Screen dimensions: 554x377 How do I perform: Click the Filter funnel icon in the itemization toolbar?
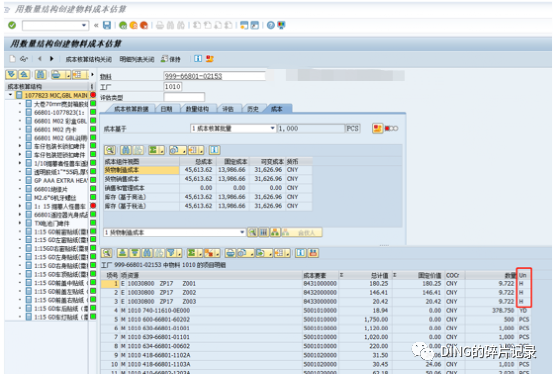click(171, 253)
